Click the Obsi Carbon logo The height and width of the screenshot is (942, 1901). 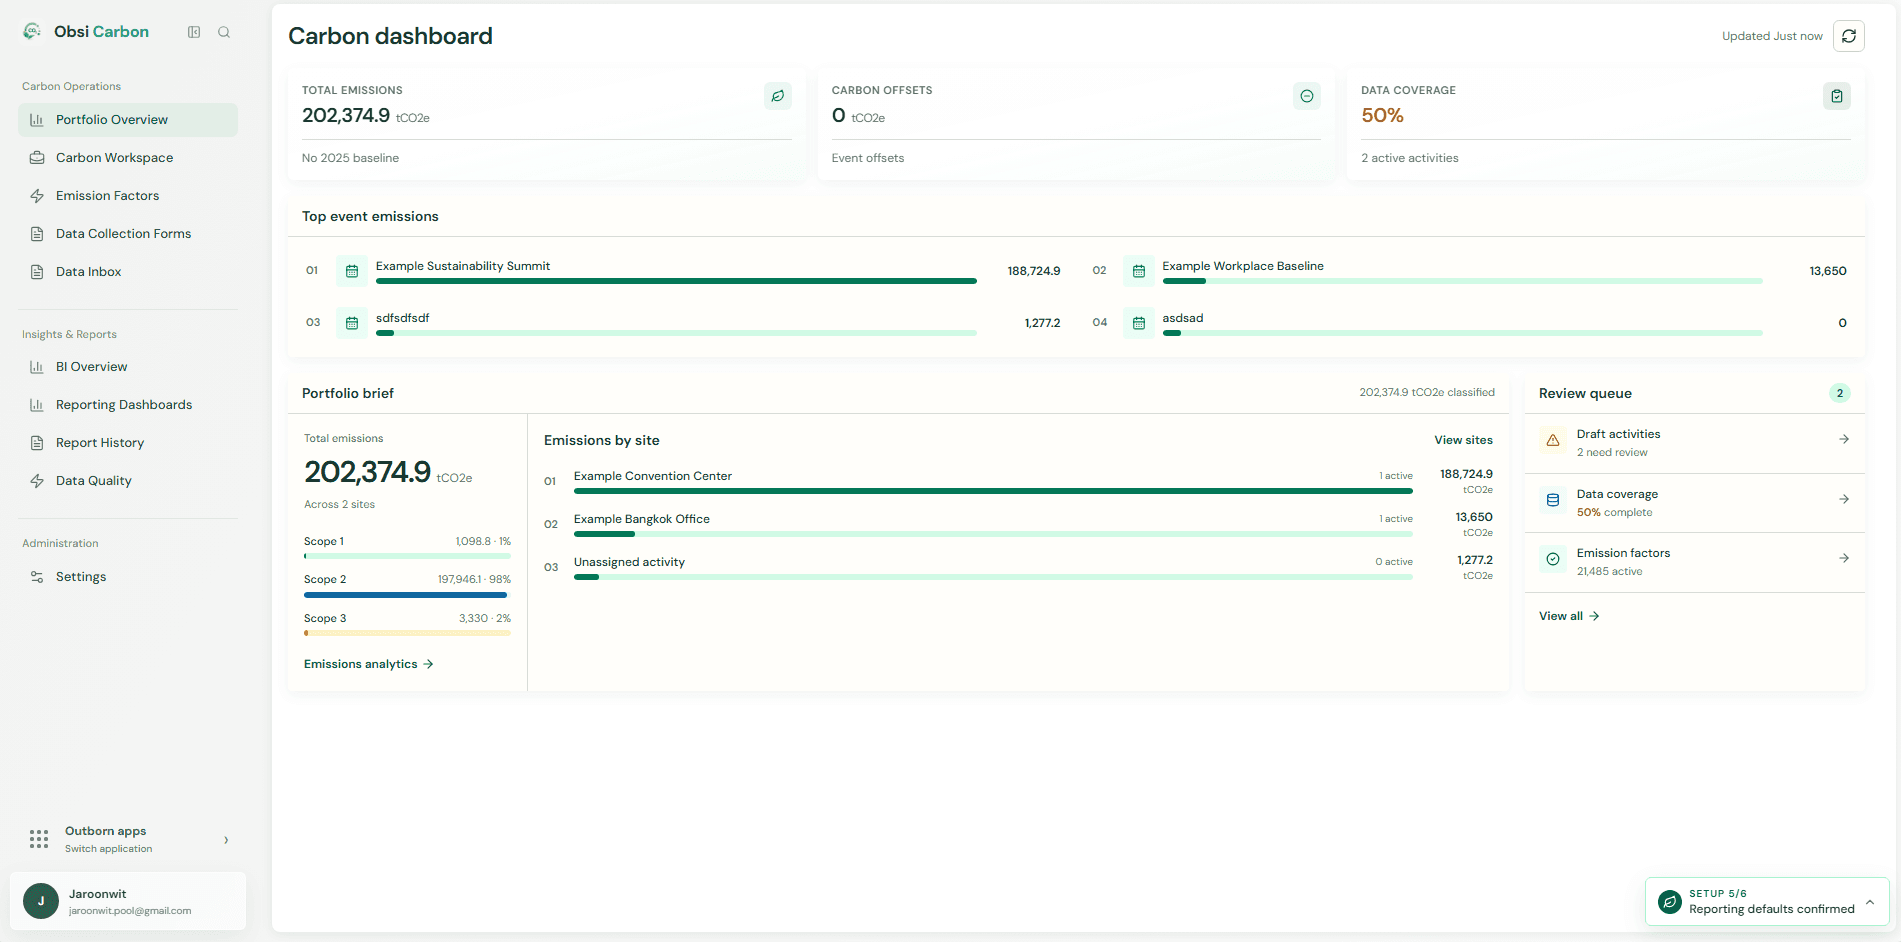(32, 31)
